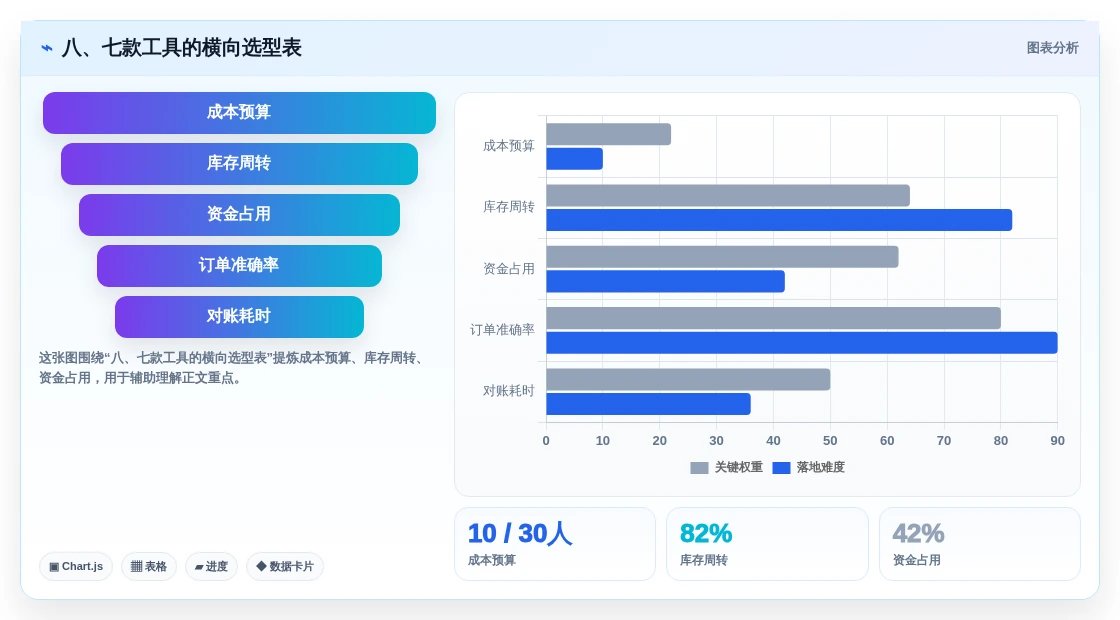Click the 成本预算 label under 10 / 30人
This screenshot has width=1120, height=620.
(x=491, y=561)
